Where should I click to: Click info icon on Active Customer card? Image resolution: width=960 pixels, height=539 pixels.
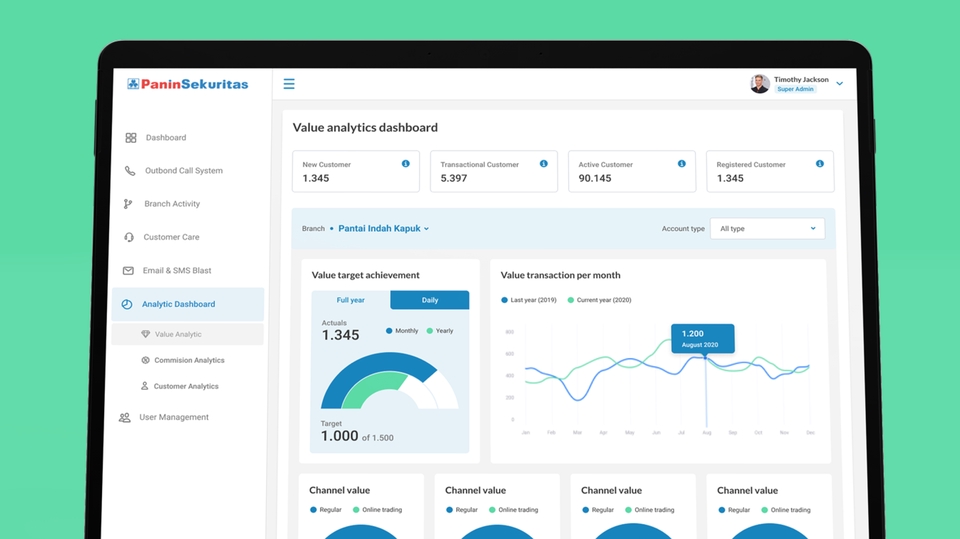pos(681,164)
